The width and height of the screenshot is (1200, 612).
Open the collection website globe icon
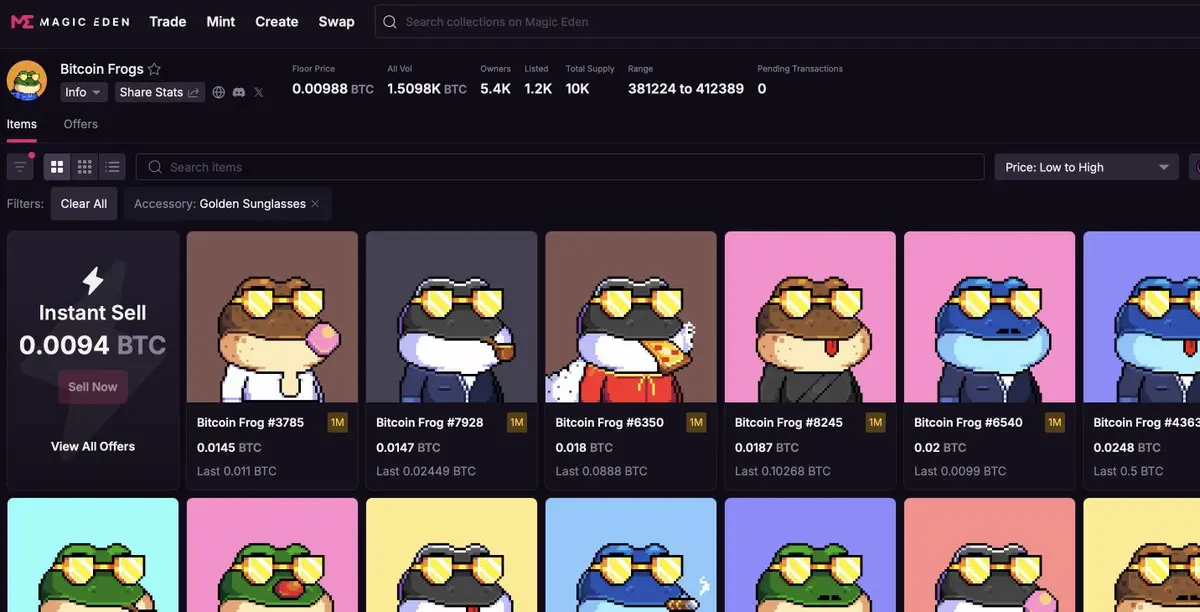(x=219, y=92)
